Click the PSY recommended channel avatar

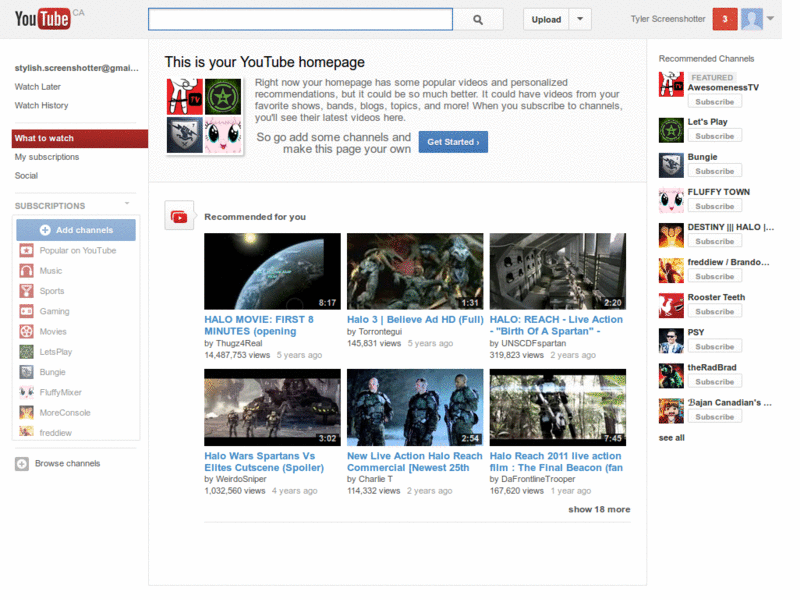click(671, 341)
